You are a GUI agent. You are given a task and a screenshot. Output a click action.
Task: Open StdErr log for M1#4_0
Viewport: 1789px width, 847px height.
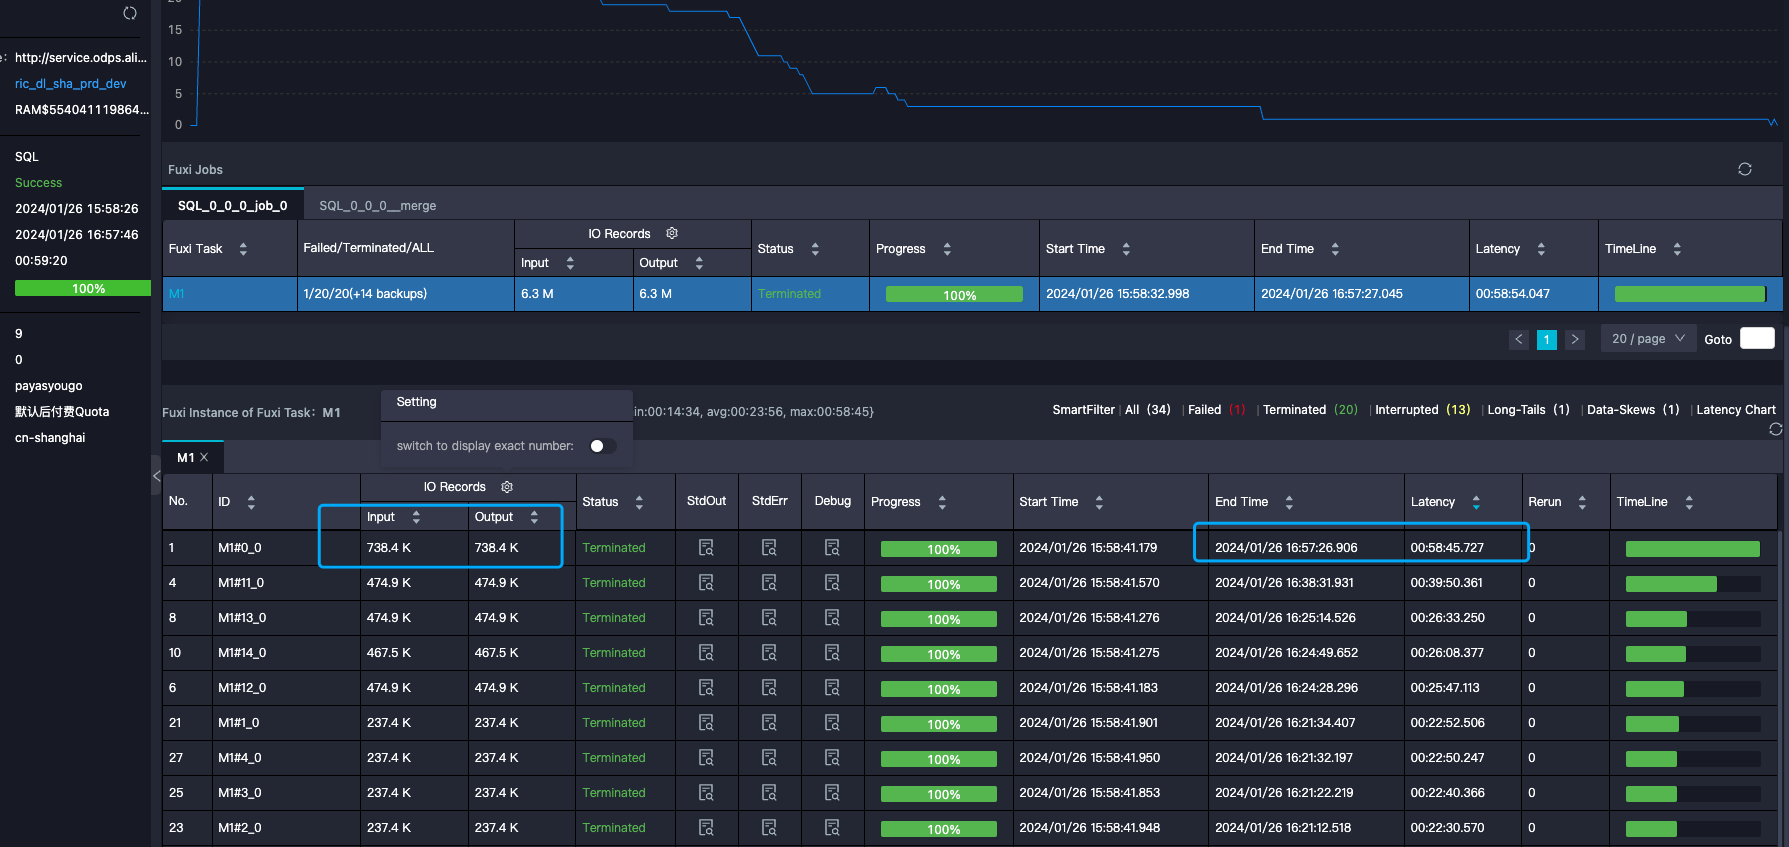coord(769,757)
